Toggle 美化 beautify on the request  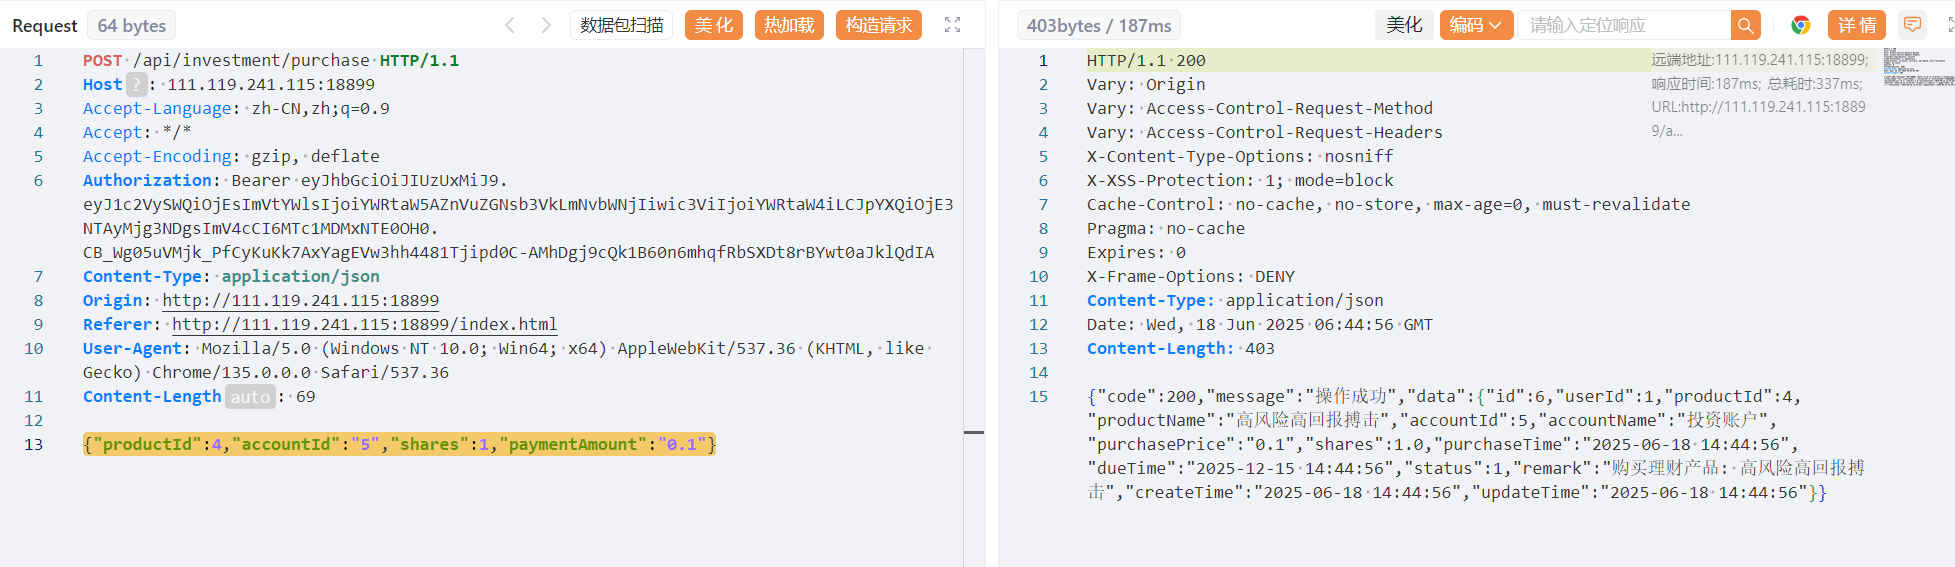click(713, 25)
